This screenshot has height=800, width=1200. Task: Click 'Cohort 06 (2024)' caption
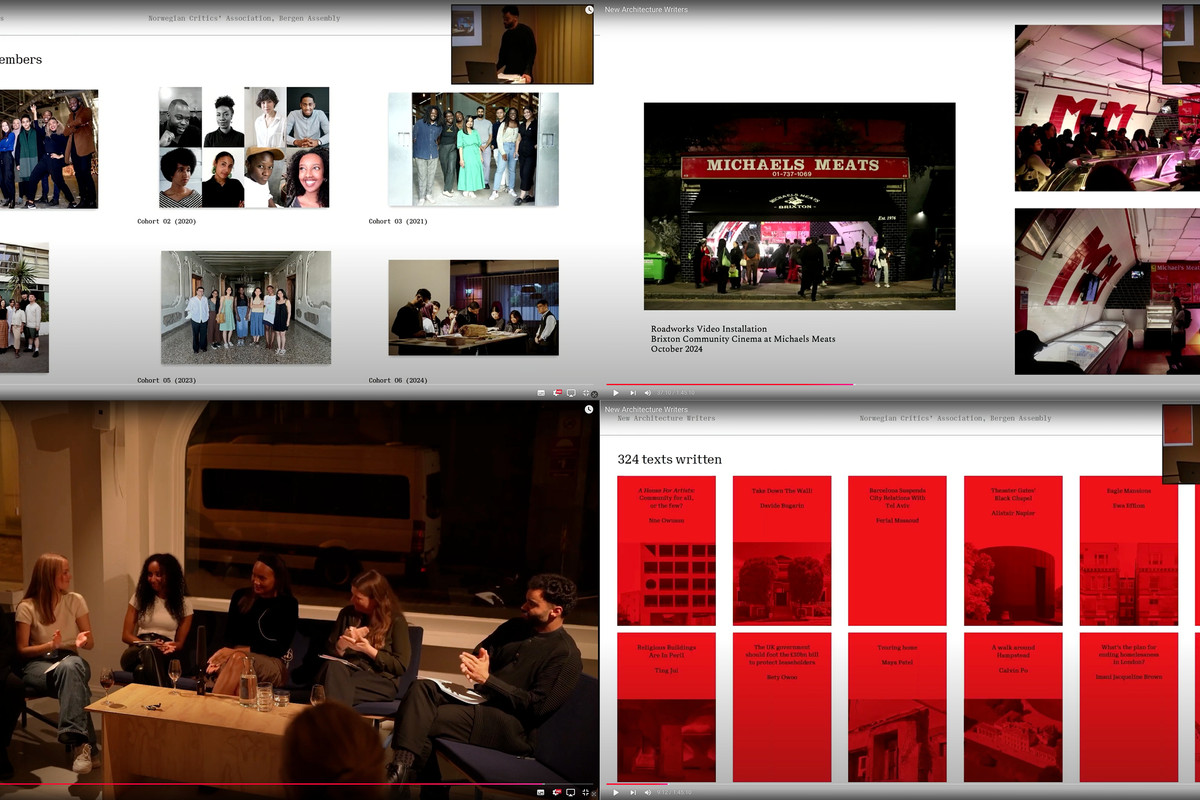pos(398,380)
